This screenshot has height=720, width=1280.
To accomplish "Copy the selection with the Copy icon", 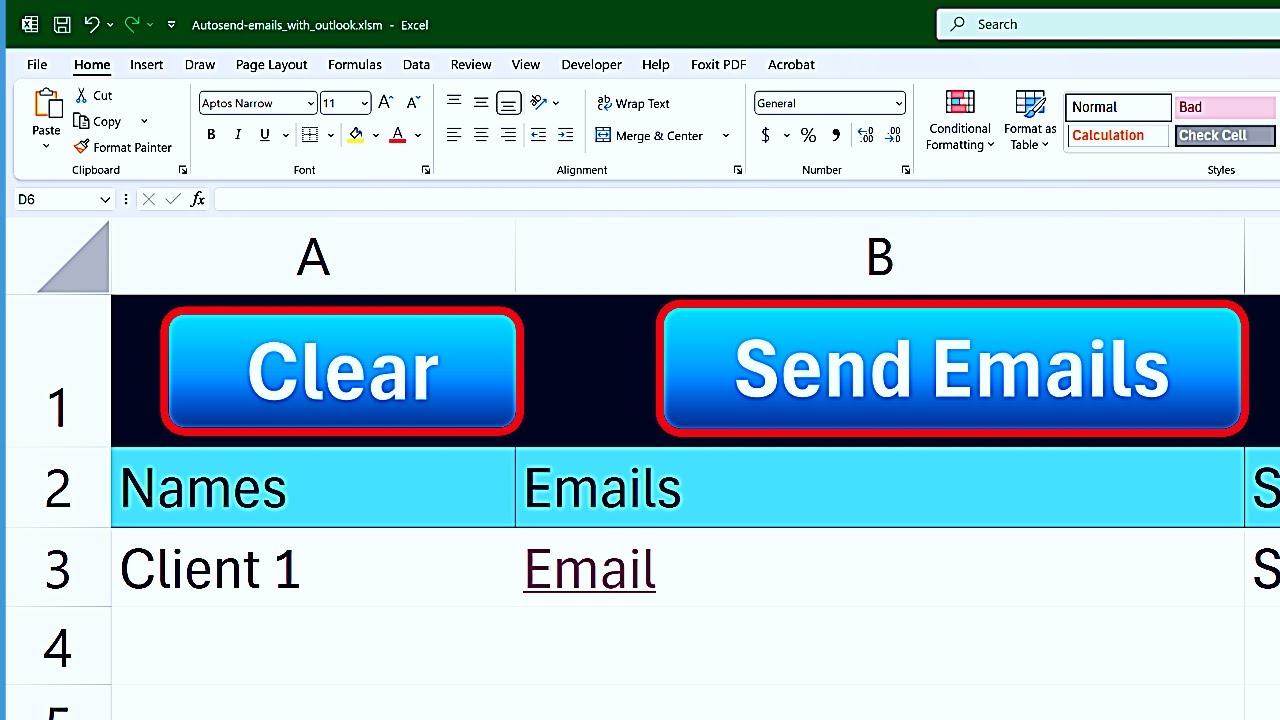I will (82, 121).
